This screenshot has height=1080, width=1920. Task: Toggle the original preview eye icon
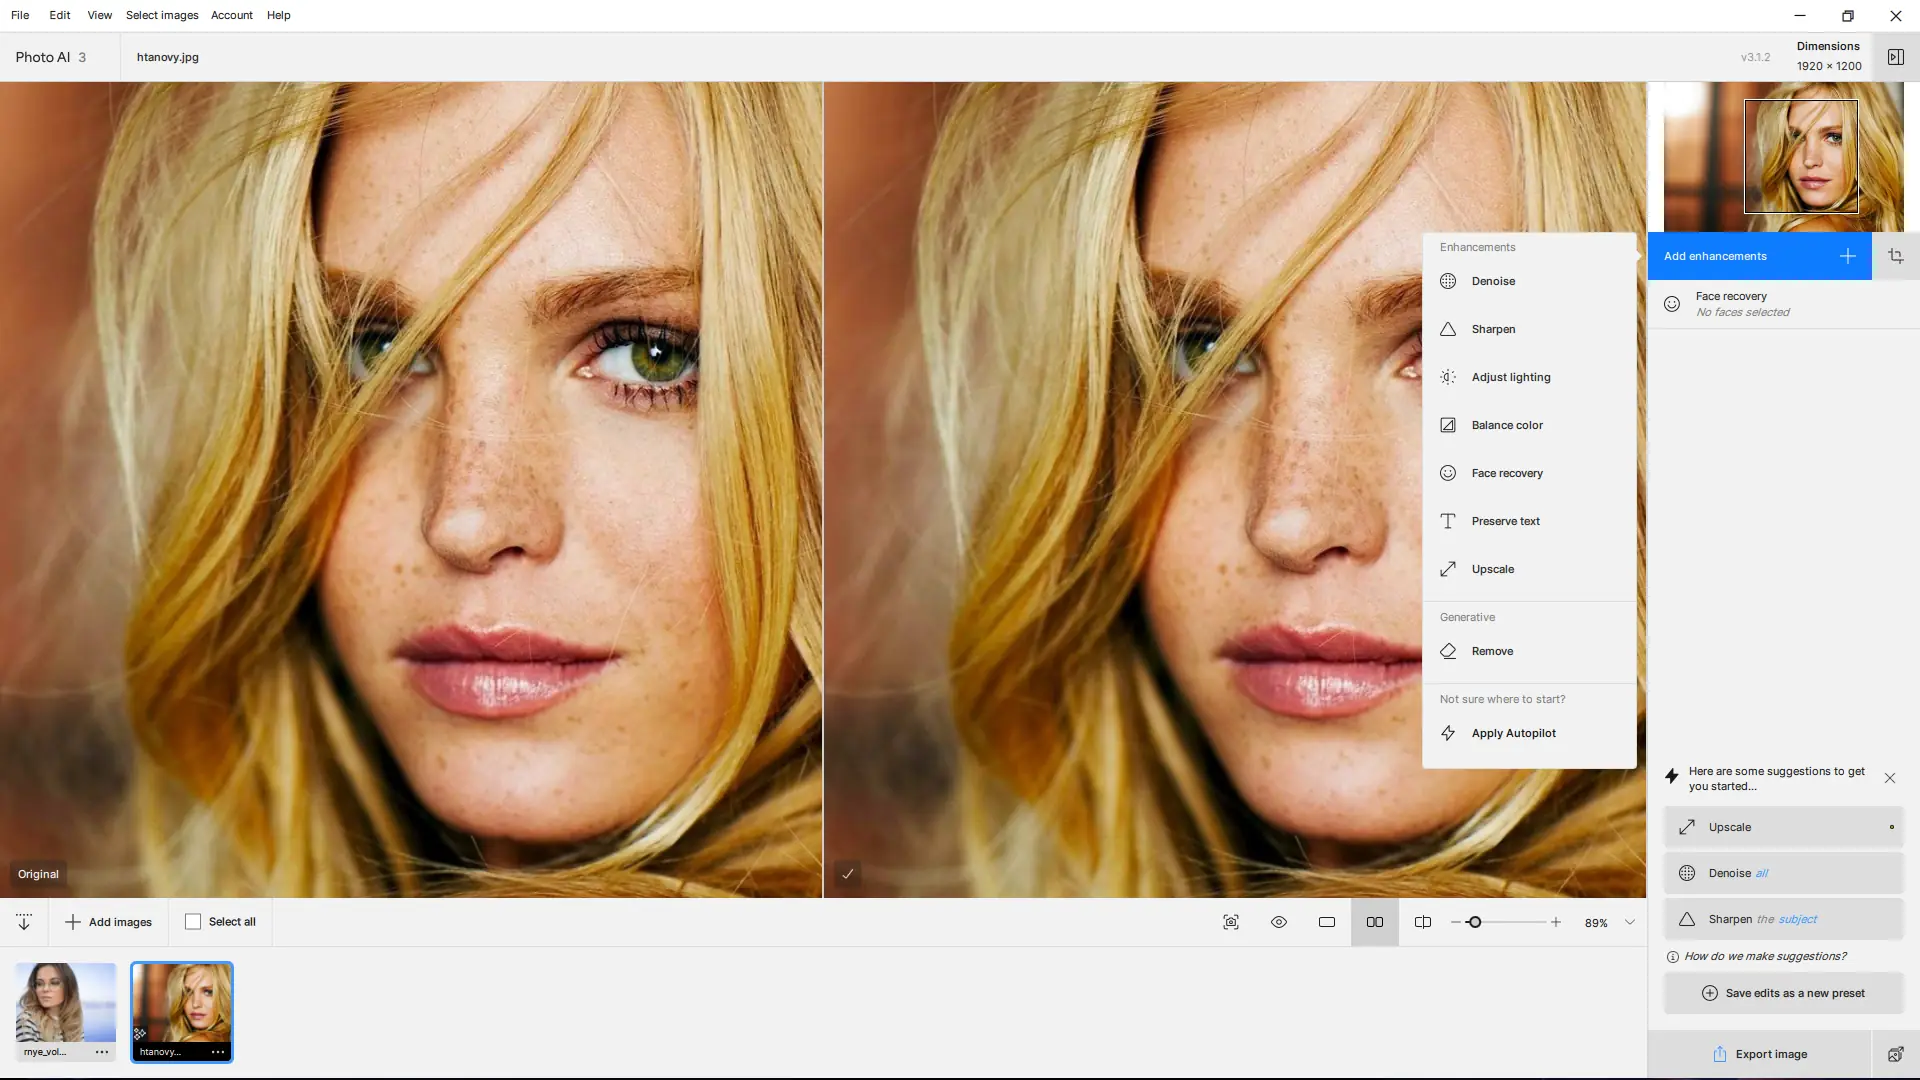point(1279,922)
